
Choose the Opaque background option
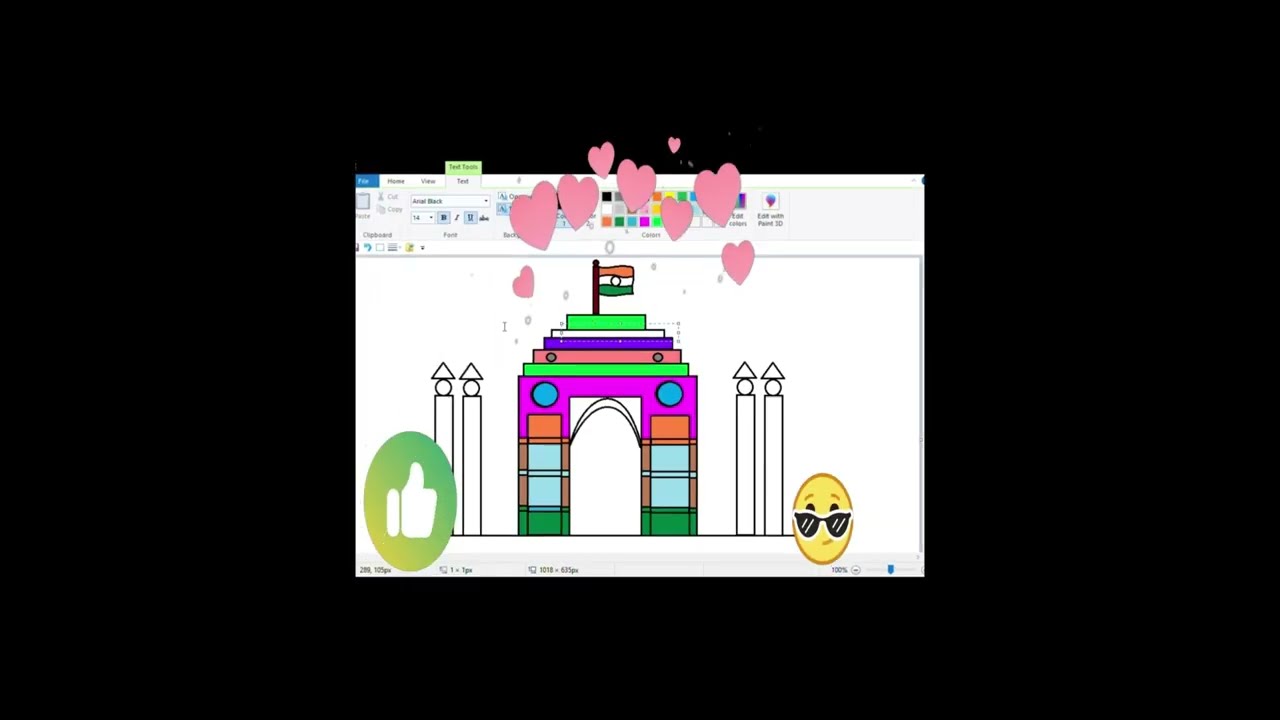click(x=512, y=196)
